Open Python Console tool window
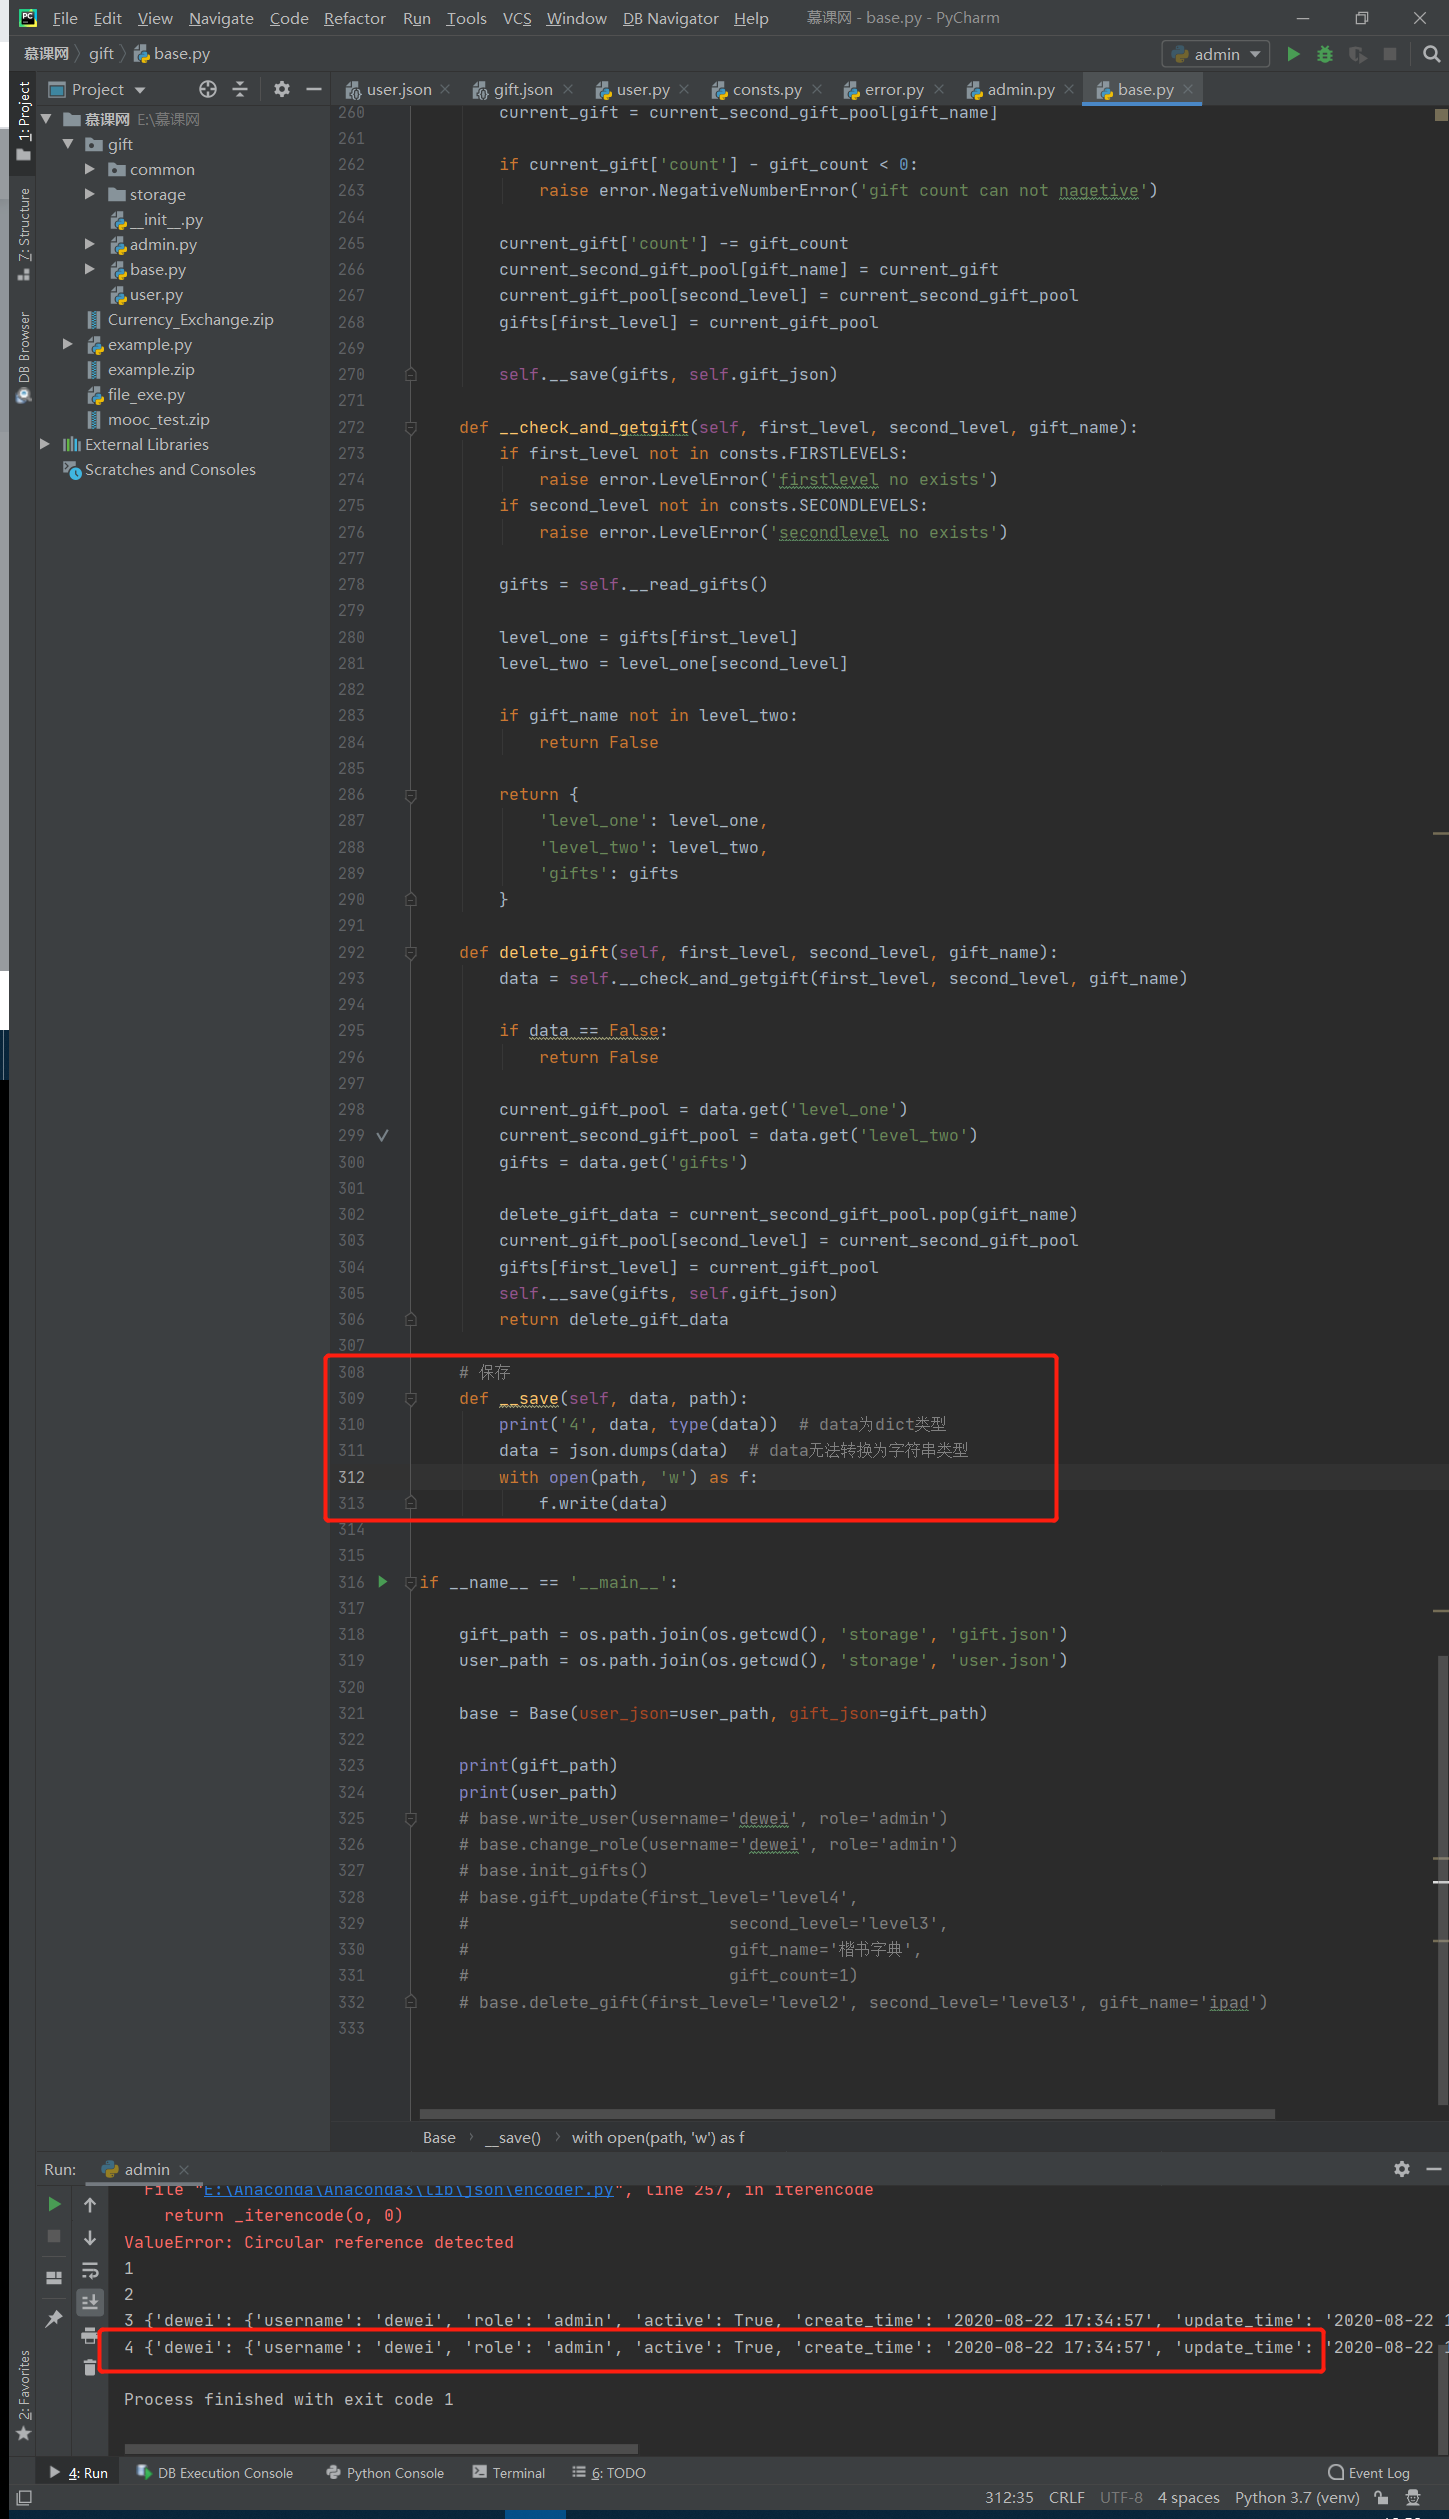Viewport: 1449px width, 2519px height. (x=385, y=2472)
